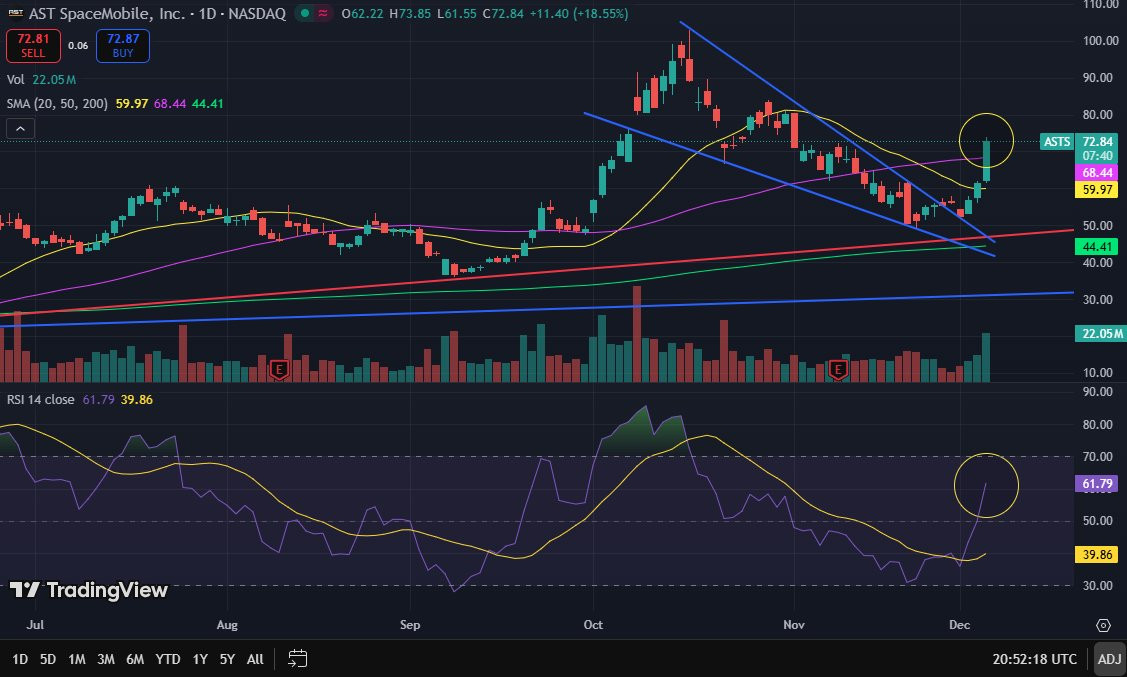Viewport: 1127px width, 677px height.
Task: Select the 5D time range
Action: point(47,659)
